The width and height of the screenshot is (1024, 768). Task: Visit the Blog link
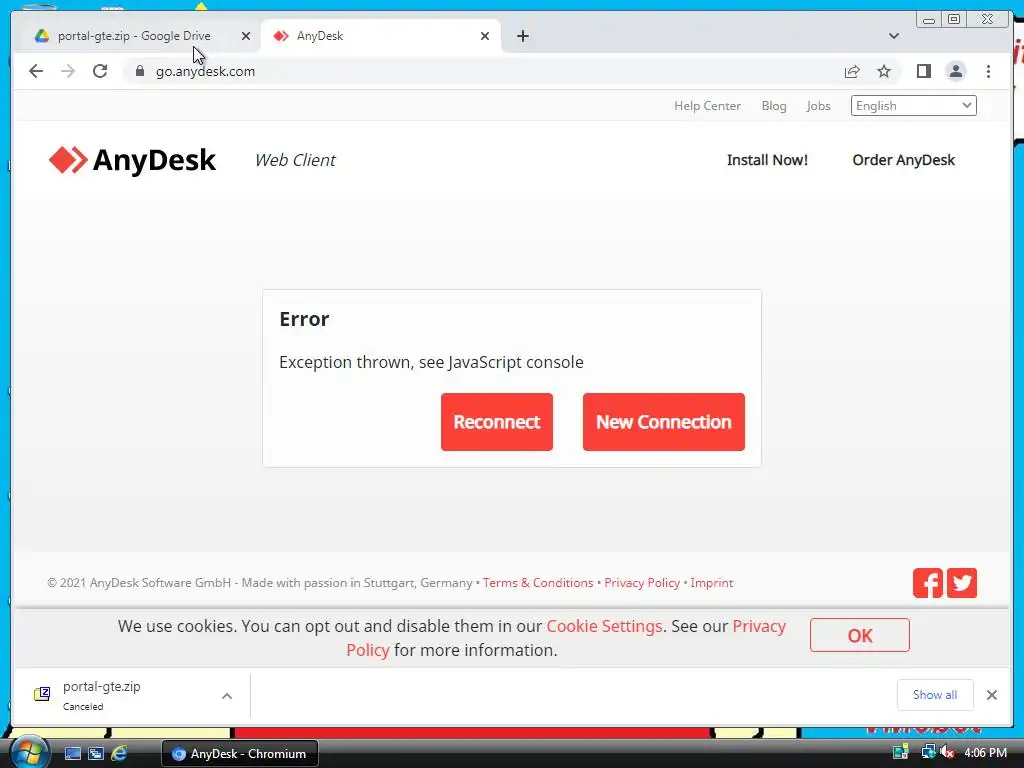click(774, 106)
